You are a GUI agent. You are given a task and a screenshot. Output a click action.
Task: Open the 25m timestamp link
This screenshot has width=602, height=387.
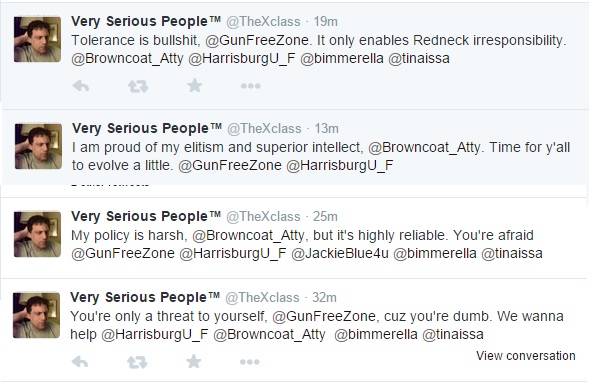click(x=325, y=217)
